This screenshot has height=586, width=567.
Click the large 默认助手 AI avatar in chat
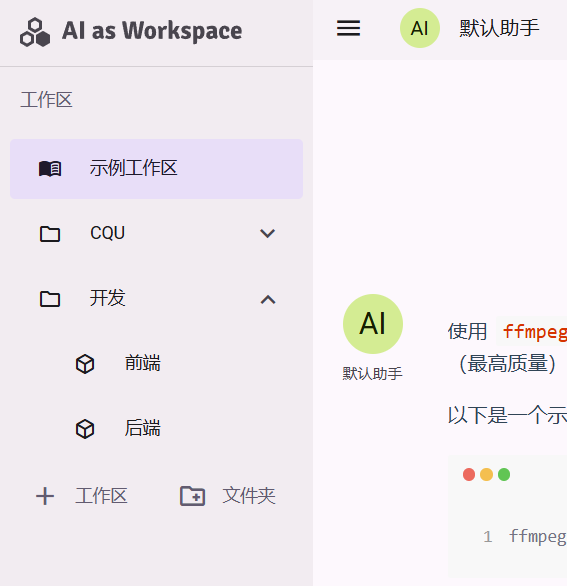373,324
